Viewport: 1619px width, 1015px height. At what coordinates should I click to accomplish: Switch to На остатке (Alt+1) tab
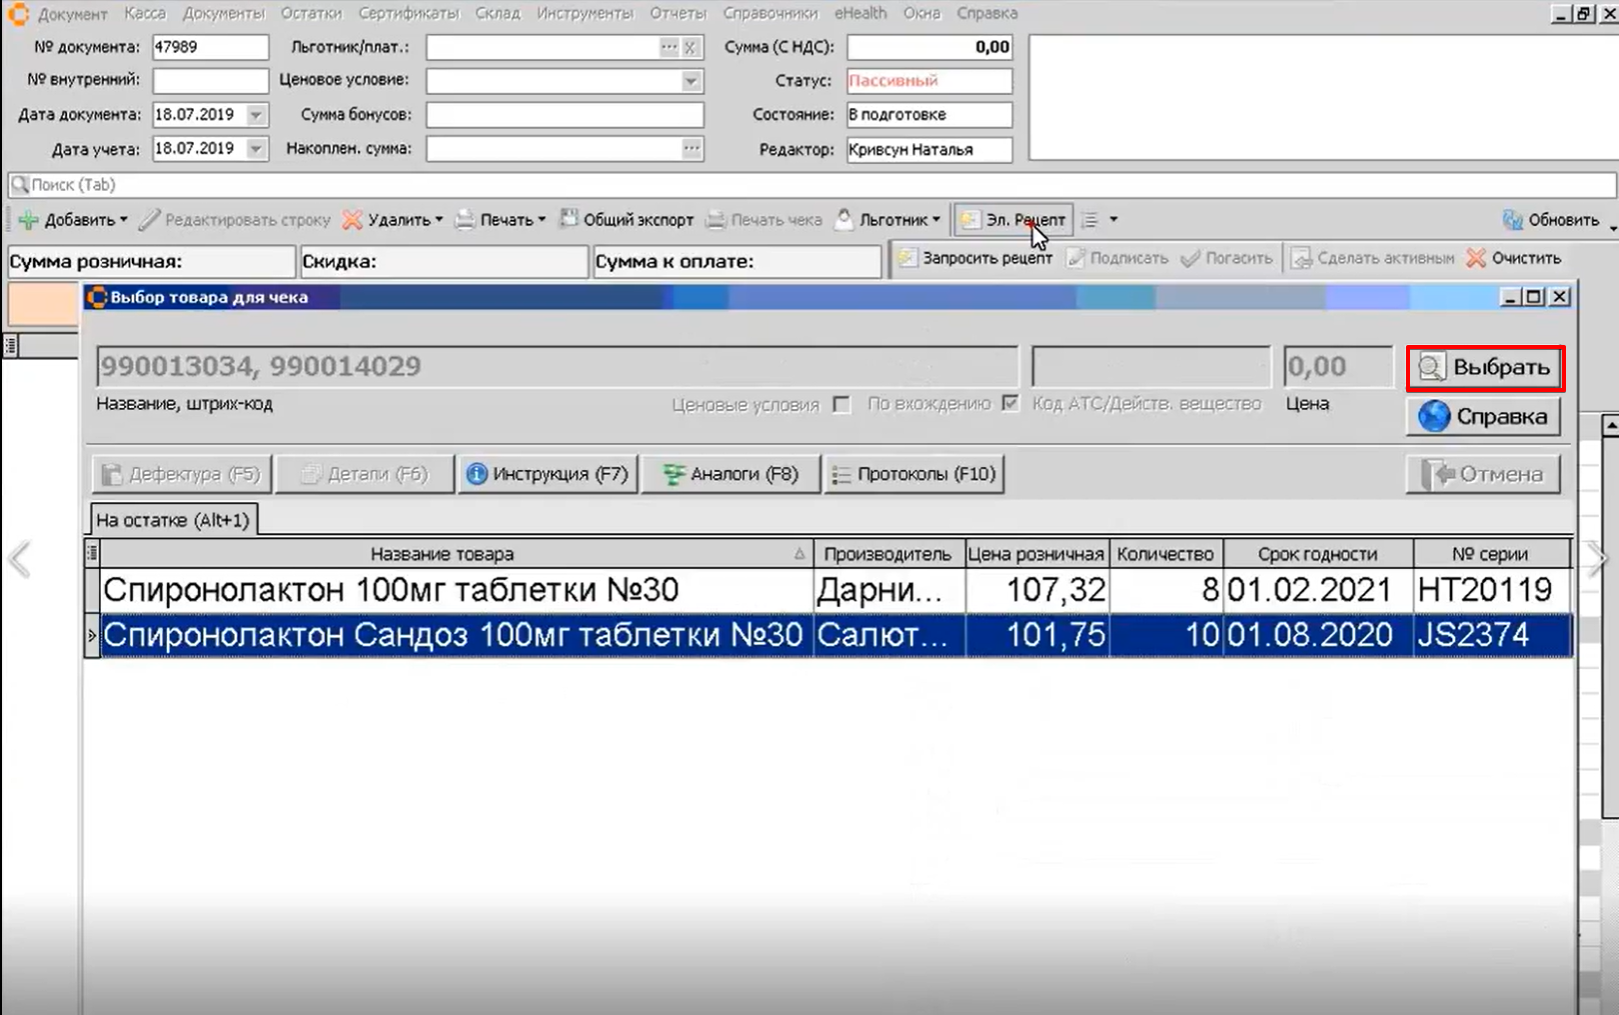(172, 520)
